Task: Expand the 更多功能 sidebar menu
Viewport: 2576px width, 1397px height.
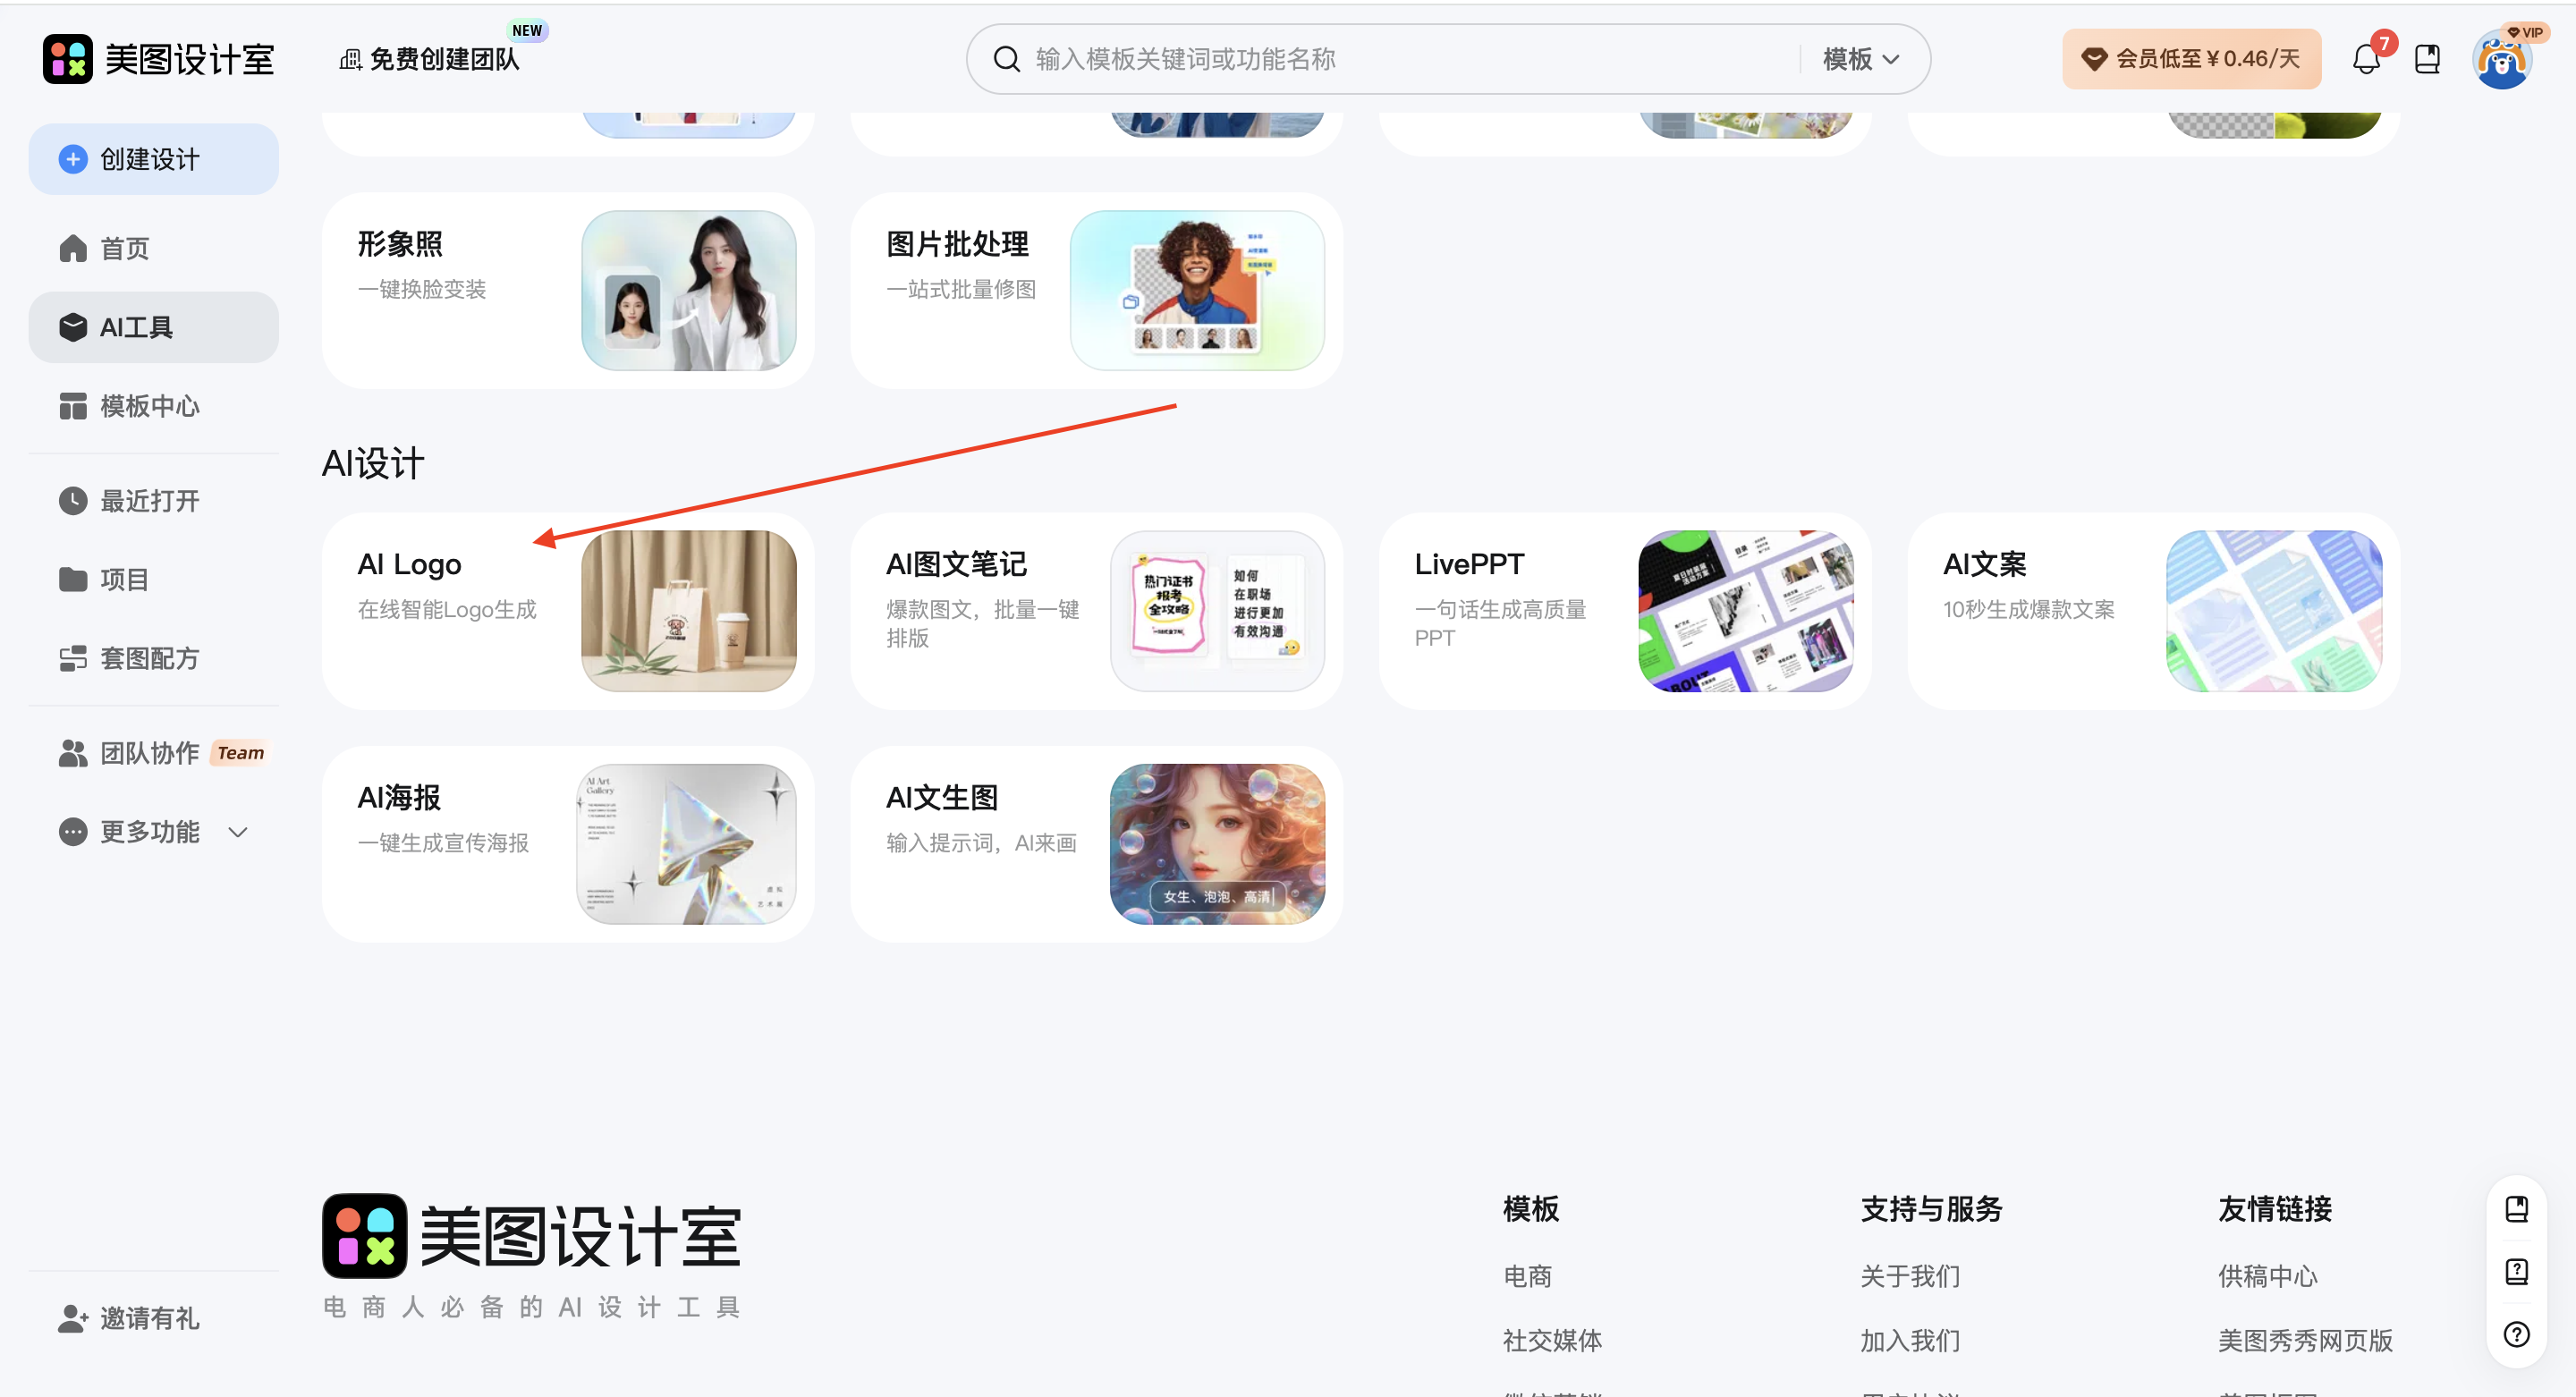Action: (x=150, y=831)
